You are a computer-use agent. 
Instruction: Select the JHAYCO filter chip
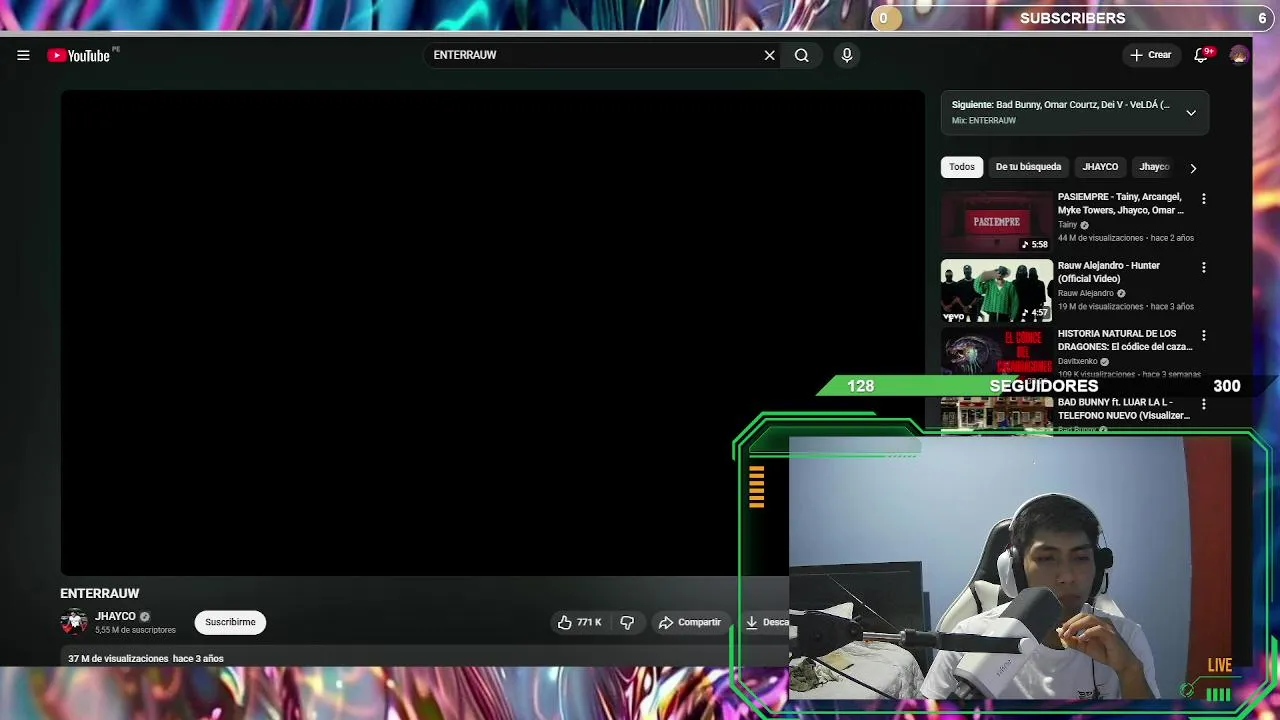click(1100, 167)
